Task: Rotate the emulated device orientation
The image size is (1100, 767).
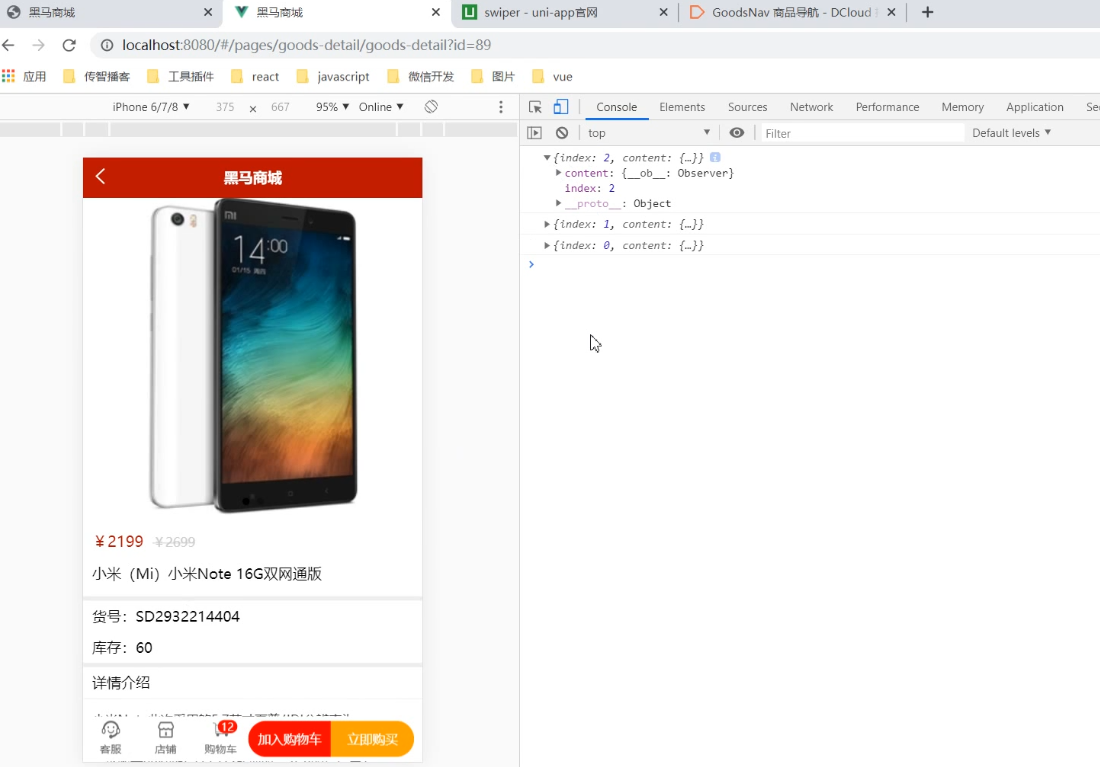Action: pos(430,106)
